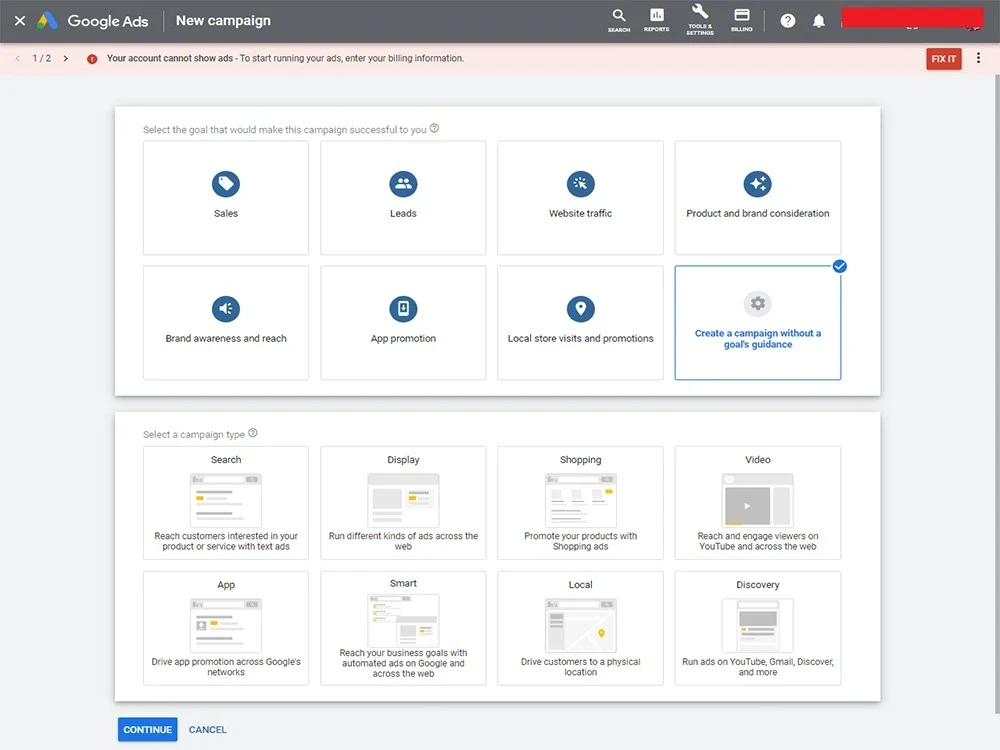Viewport: 1000px width, 750px height.
Task: Go to next notification arrow
Action: (66, 58)
